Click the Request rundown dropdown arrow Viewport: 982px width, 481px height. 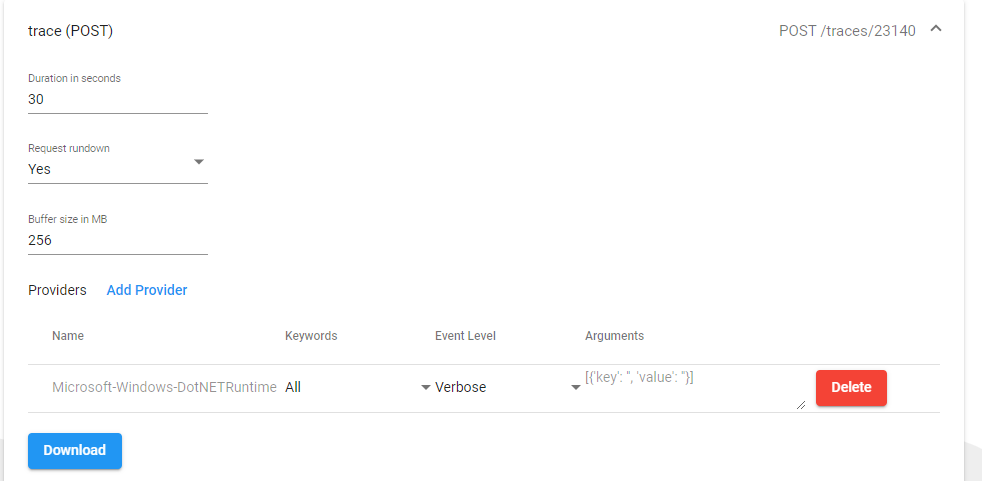point(199,162)
